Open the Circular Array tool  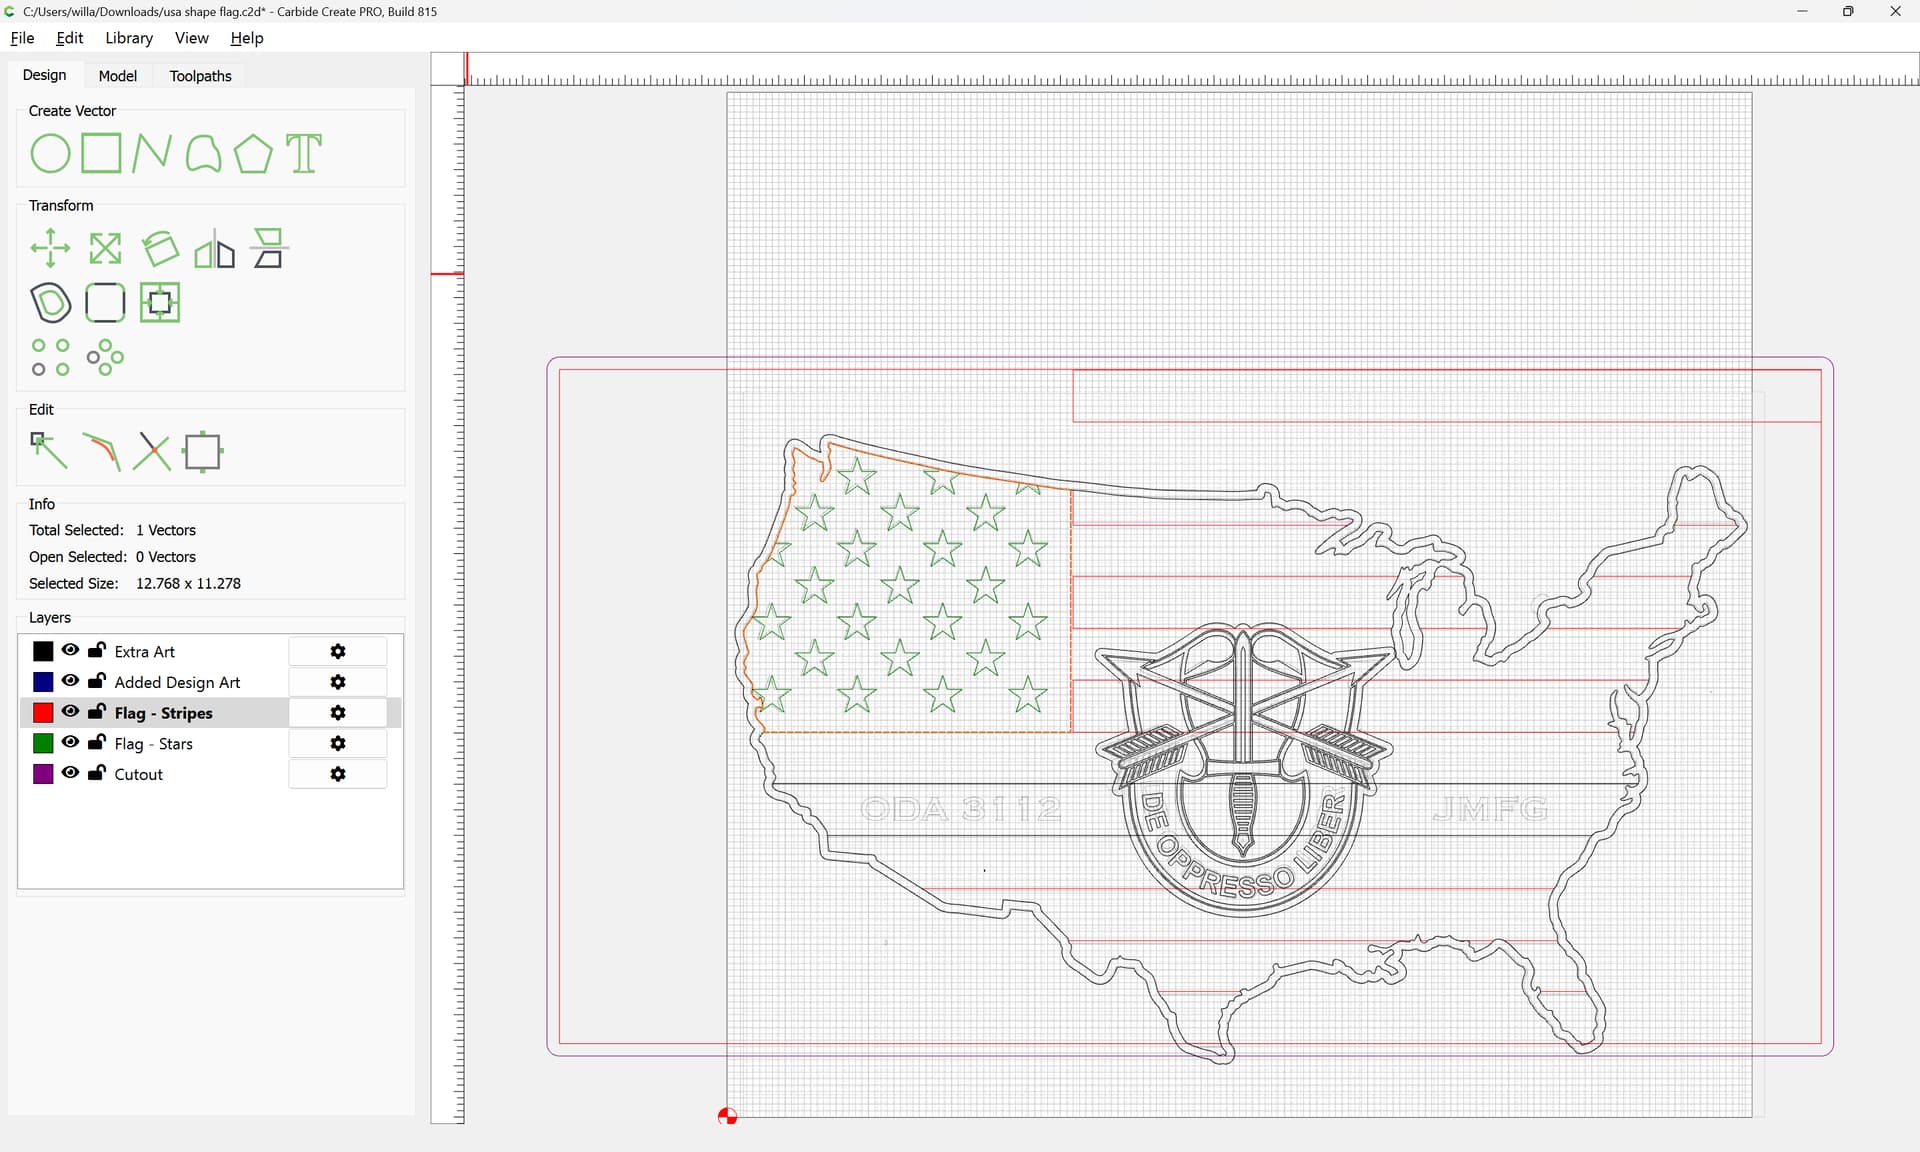click(x=105, y=358)
